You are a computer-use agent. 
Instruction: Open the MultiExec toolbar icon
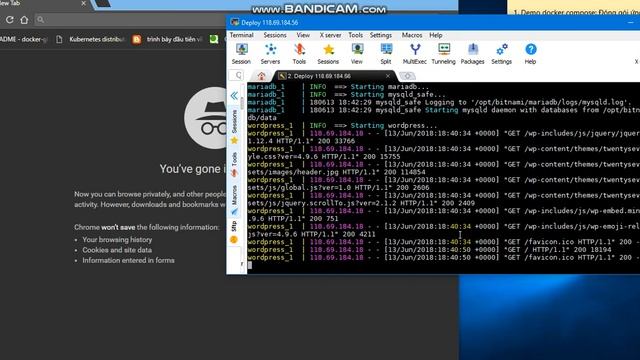tap(415, 54)
